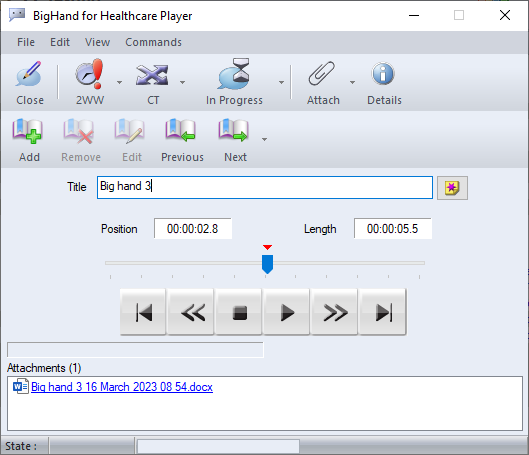Image resolution: width=529 pixels, height=455 pixels.
Task: Click the blue playback position slider thumb
Action: coord(268,264)
